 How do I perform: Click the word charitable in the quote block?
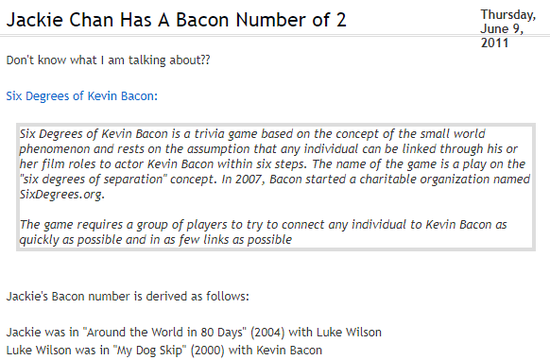coord(388,179)
